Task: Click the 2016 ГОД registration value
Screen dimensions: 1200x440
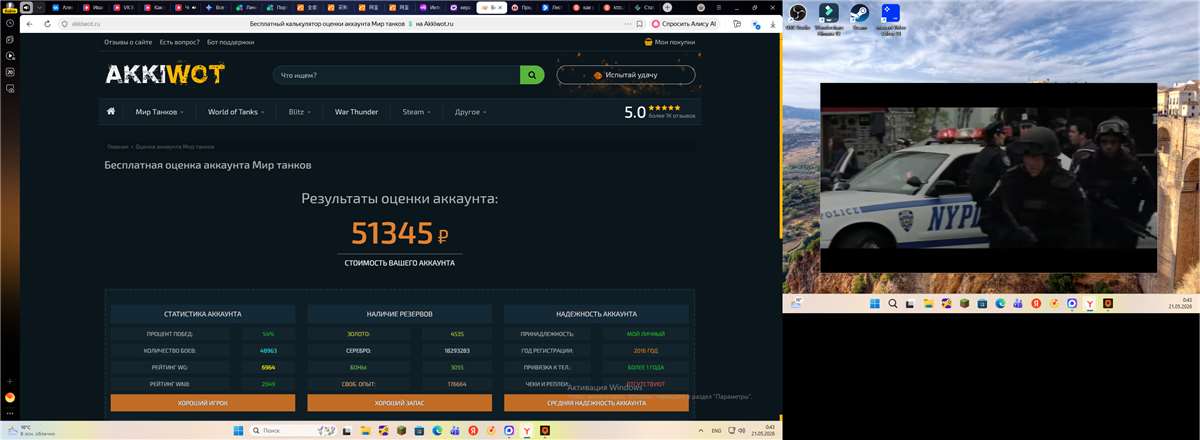Action: tap(646, 350)
